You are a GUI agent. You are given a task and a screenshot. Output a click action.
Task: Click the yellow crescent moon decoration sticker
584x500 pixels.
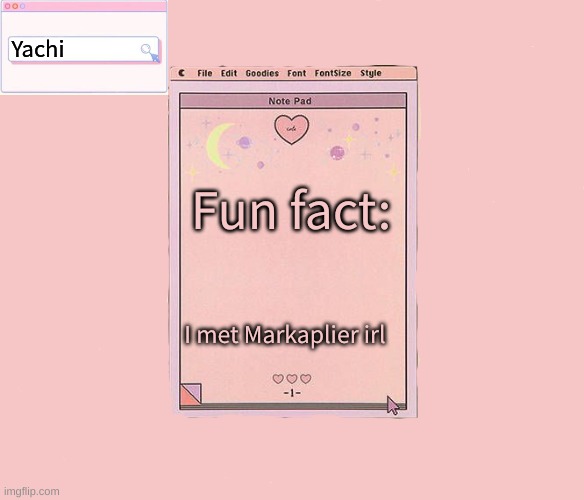[220, 146]
